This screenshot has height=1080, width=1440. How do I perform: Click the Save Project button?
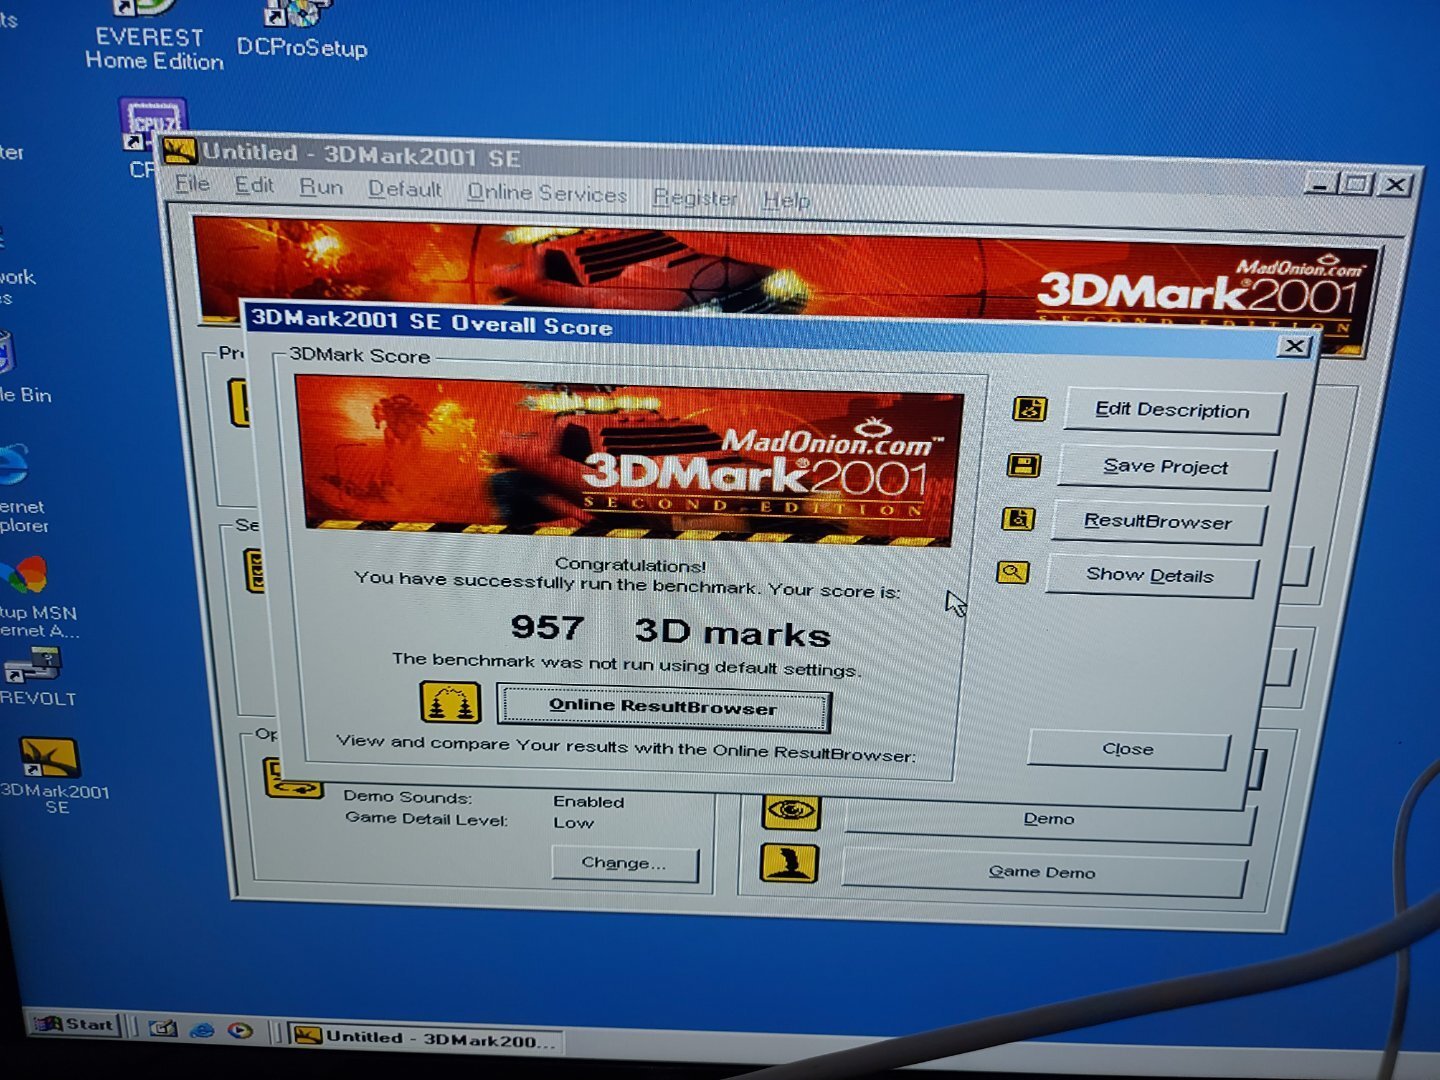(x=1166, y=467)
